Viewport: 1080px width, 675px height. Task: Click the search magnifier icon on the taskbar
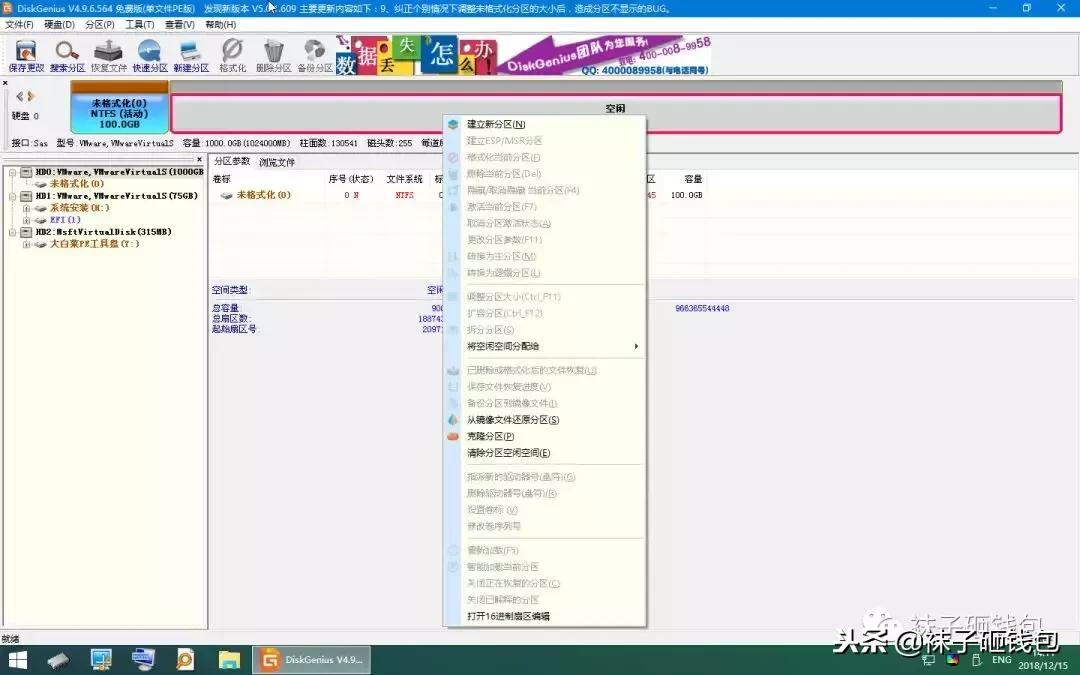[186, 659]
